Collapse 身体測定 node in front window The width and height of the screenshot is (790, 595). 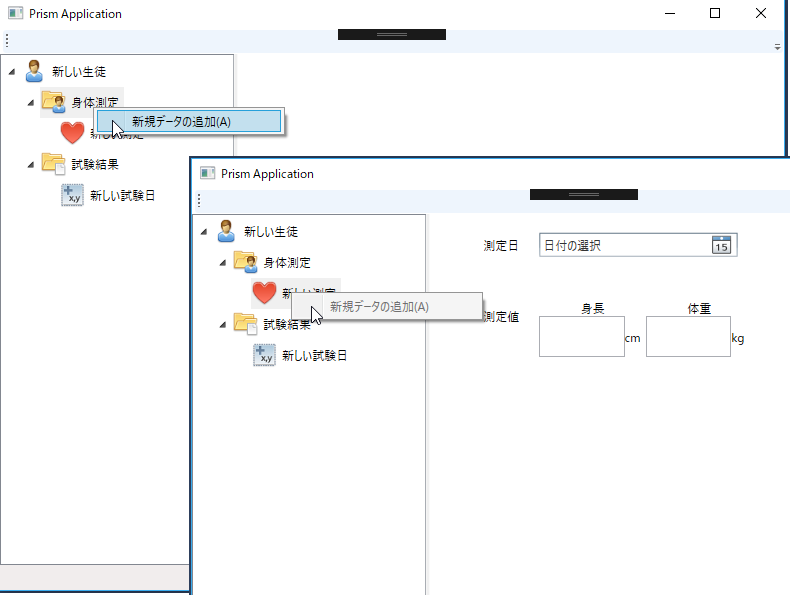point(223,263)
